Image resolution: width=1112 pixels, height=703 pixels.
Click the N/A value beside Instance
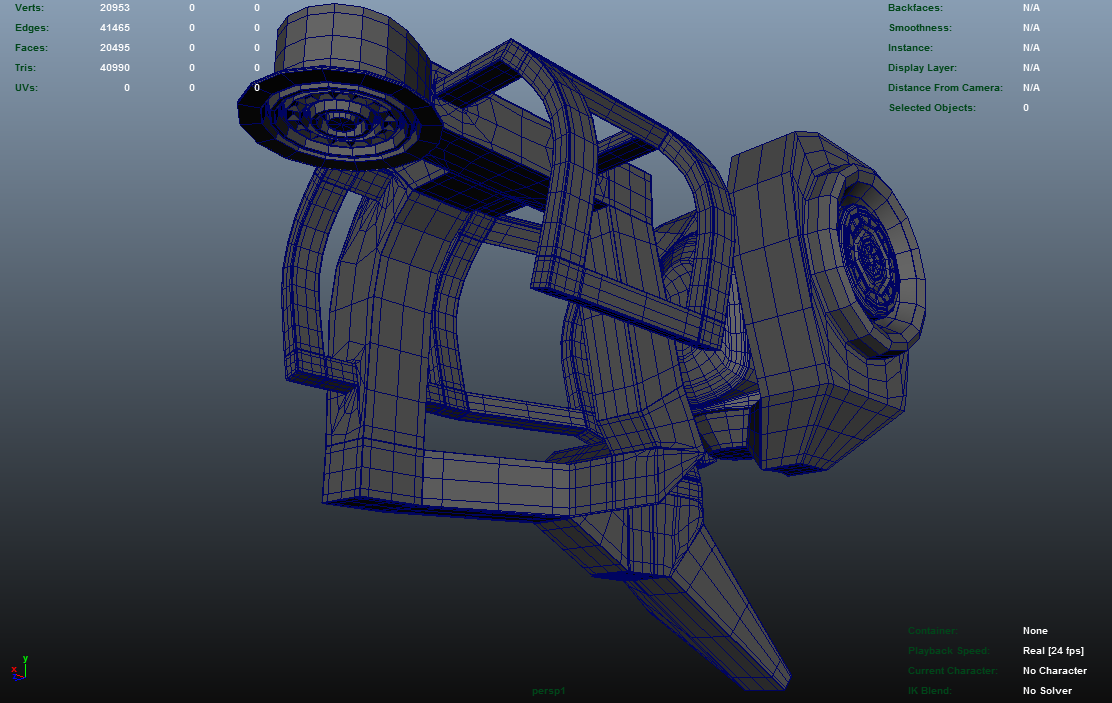click(1031, 48)
